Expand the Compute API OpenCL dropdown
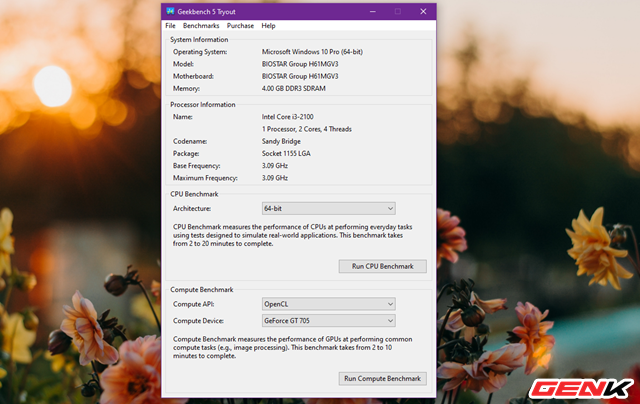 tap(329, 304)
